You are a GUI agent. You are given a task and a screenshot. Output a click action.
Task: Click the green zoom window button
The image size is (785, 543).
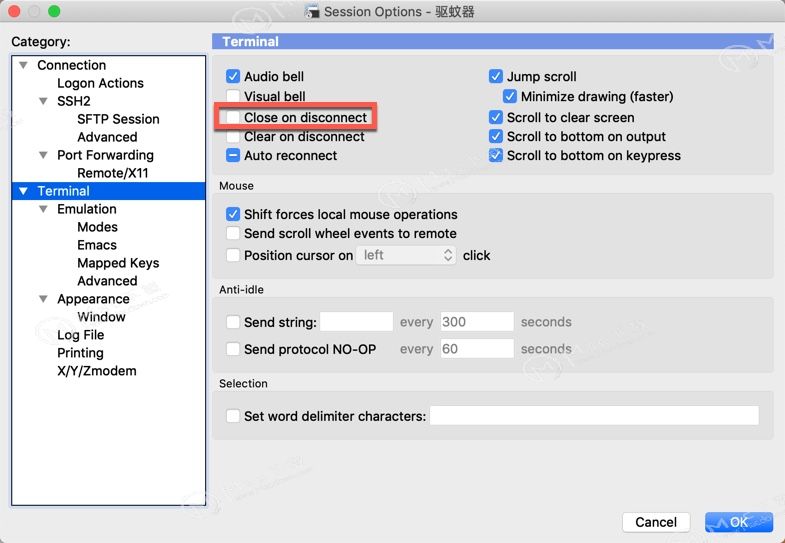pos(54,11)
